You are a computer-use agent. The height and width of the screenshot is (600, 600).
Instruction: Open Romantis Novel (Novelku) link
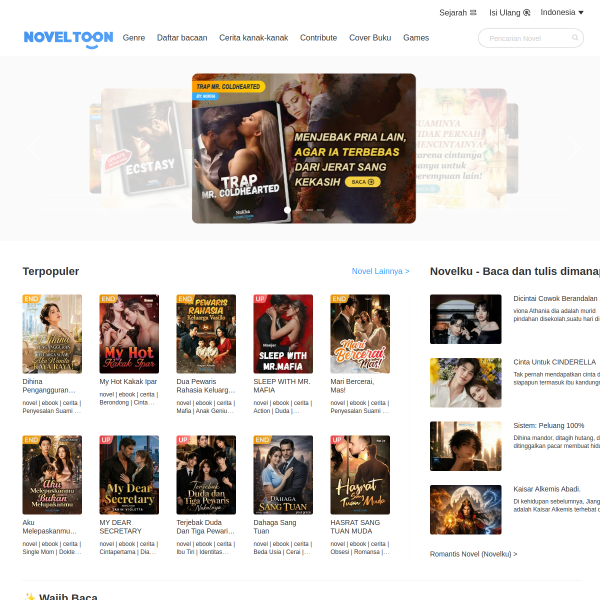473,554
